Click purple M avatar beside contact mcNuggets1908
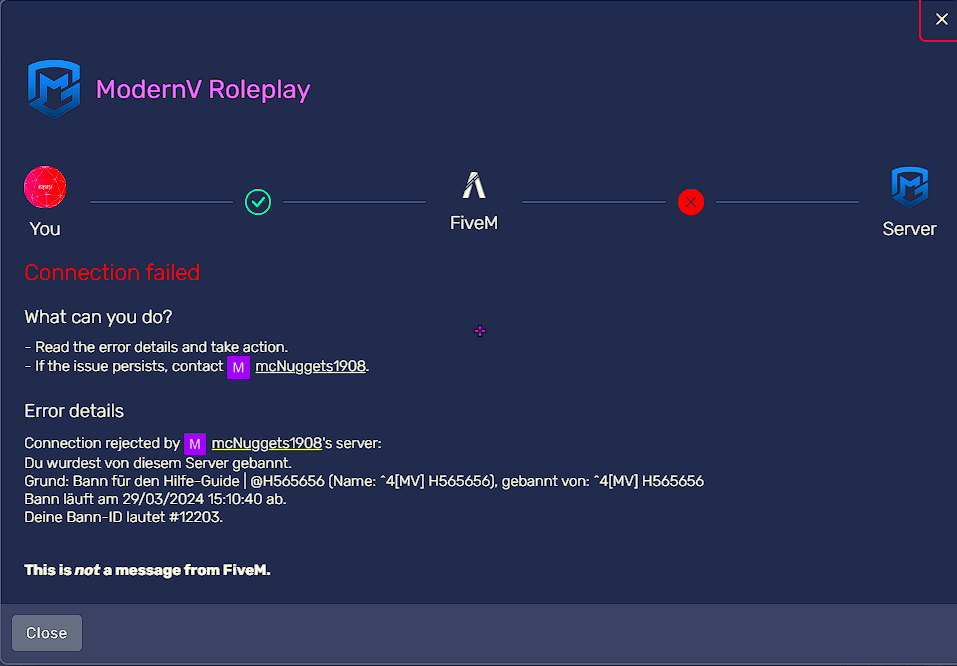957x666 pixels. pos(239,367)
